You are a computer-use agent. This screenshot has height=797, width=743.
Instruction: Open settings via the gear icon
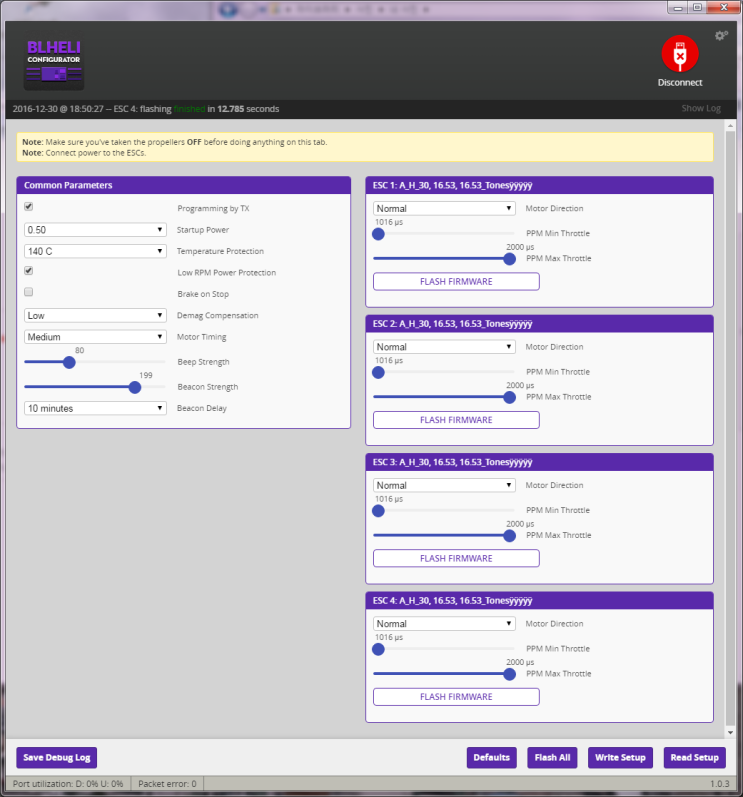tap(721, 36)
